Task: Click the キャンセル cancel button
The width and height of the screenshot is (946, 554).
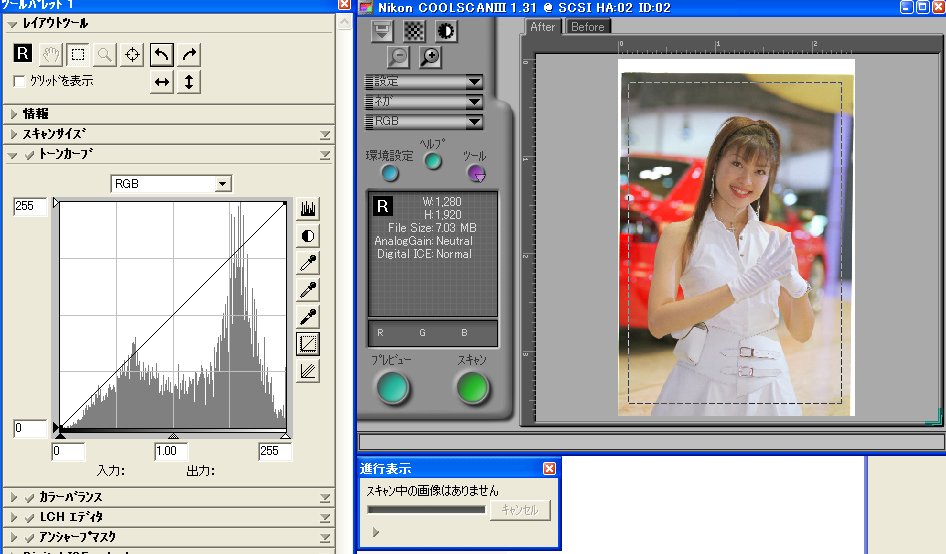Action: (519, 510)
